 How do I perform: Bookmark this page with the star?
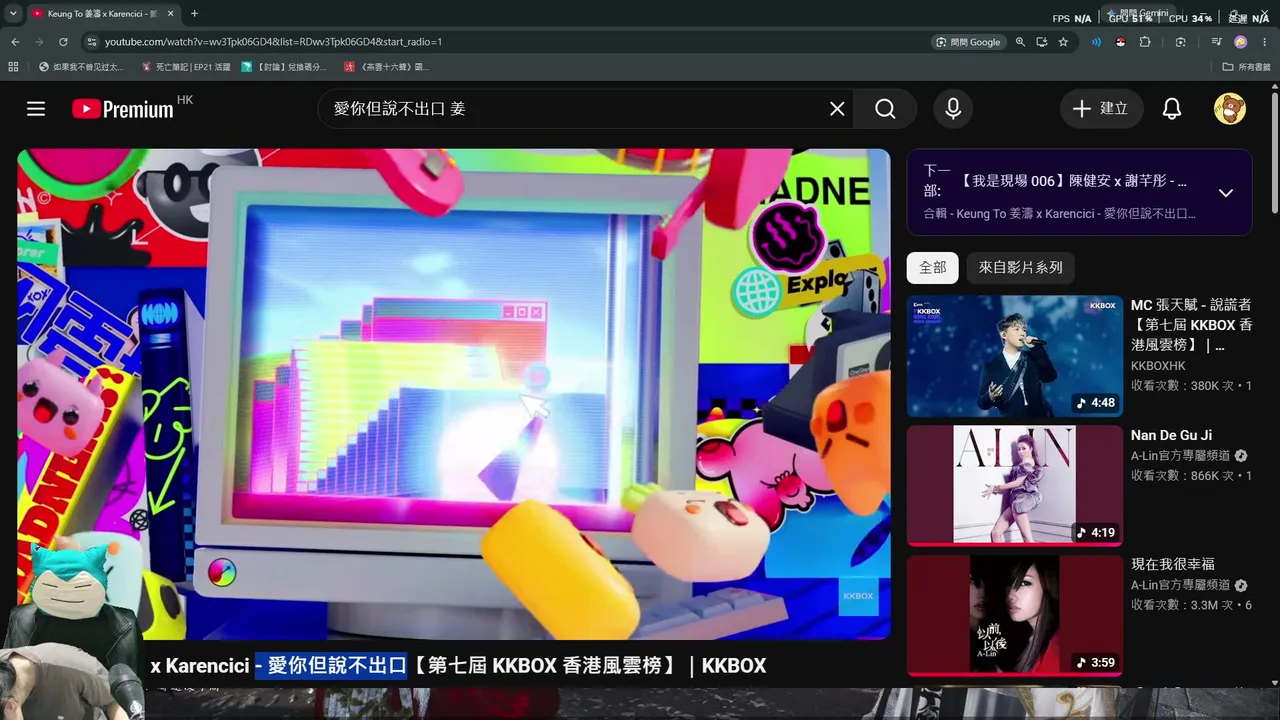point(1063,42)
